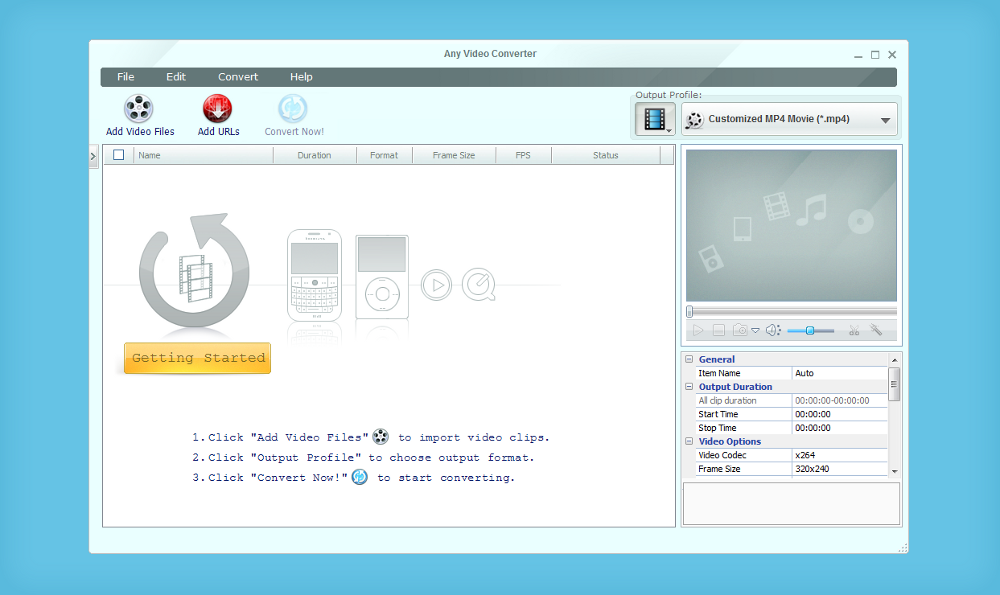The image size is (1000, 595).
Task: Click the Add URLs download icon
Action: tap(217, 108)
